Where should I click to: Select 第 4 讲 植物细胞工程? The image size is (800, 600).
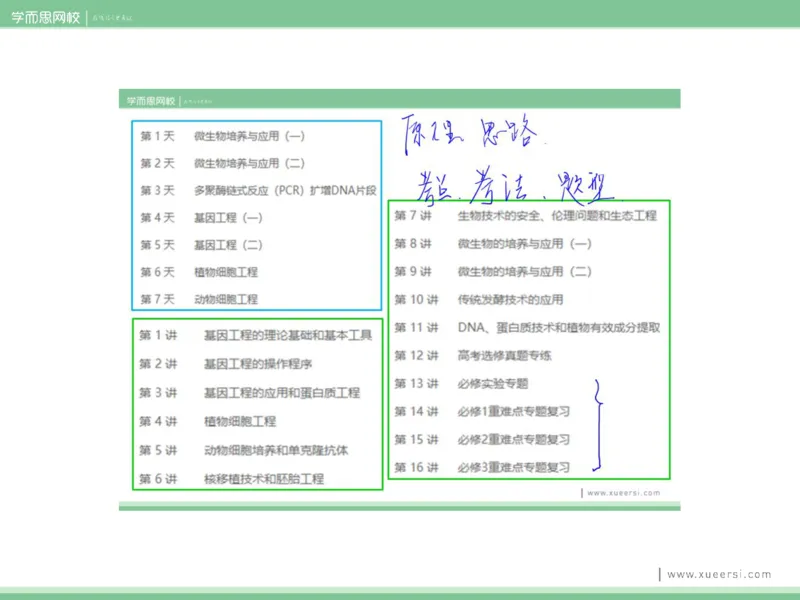(x=208, y=421)
